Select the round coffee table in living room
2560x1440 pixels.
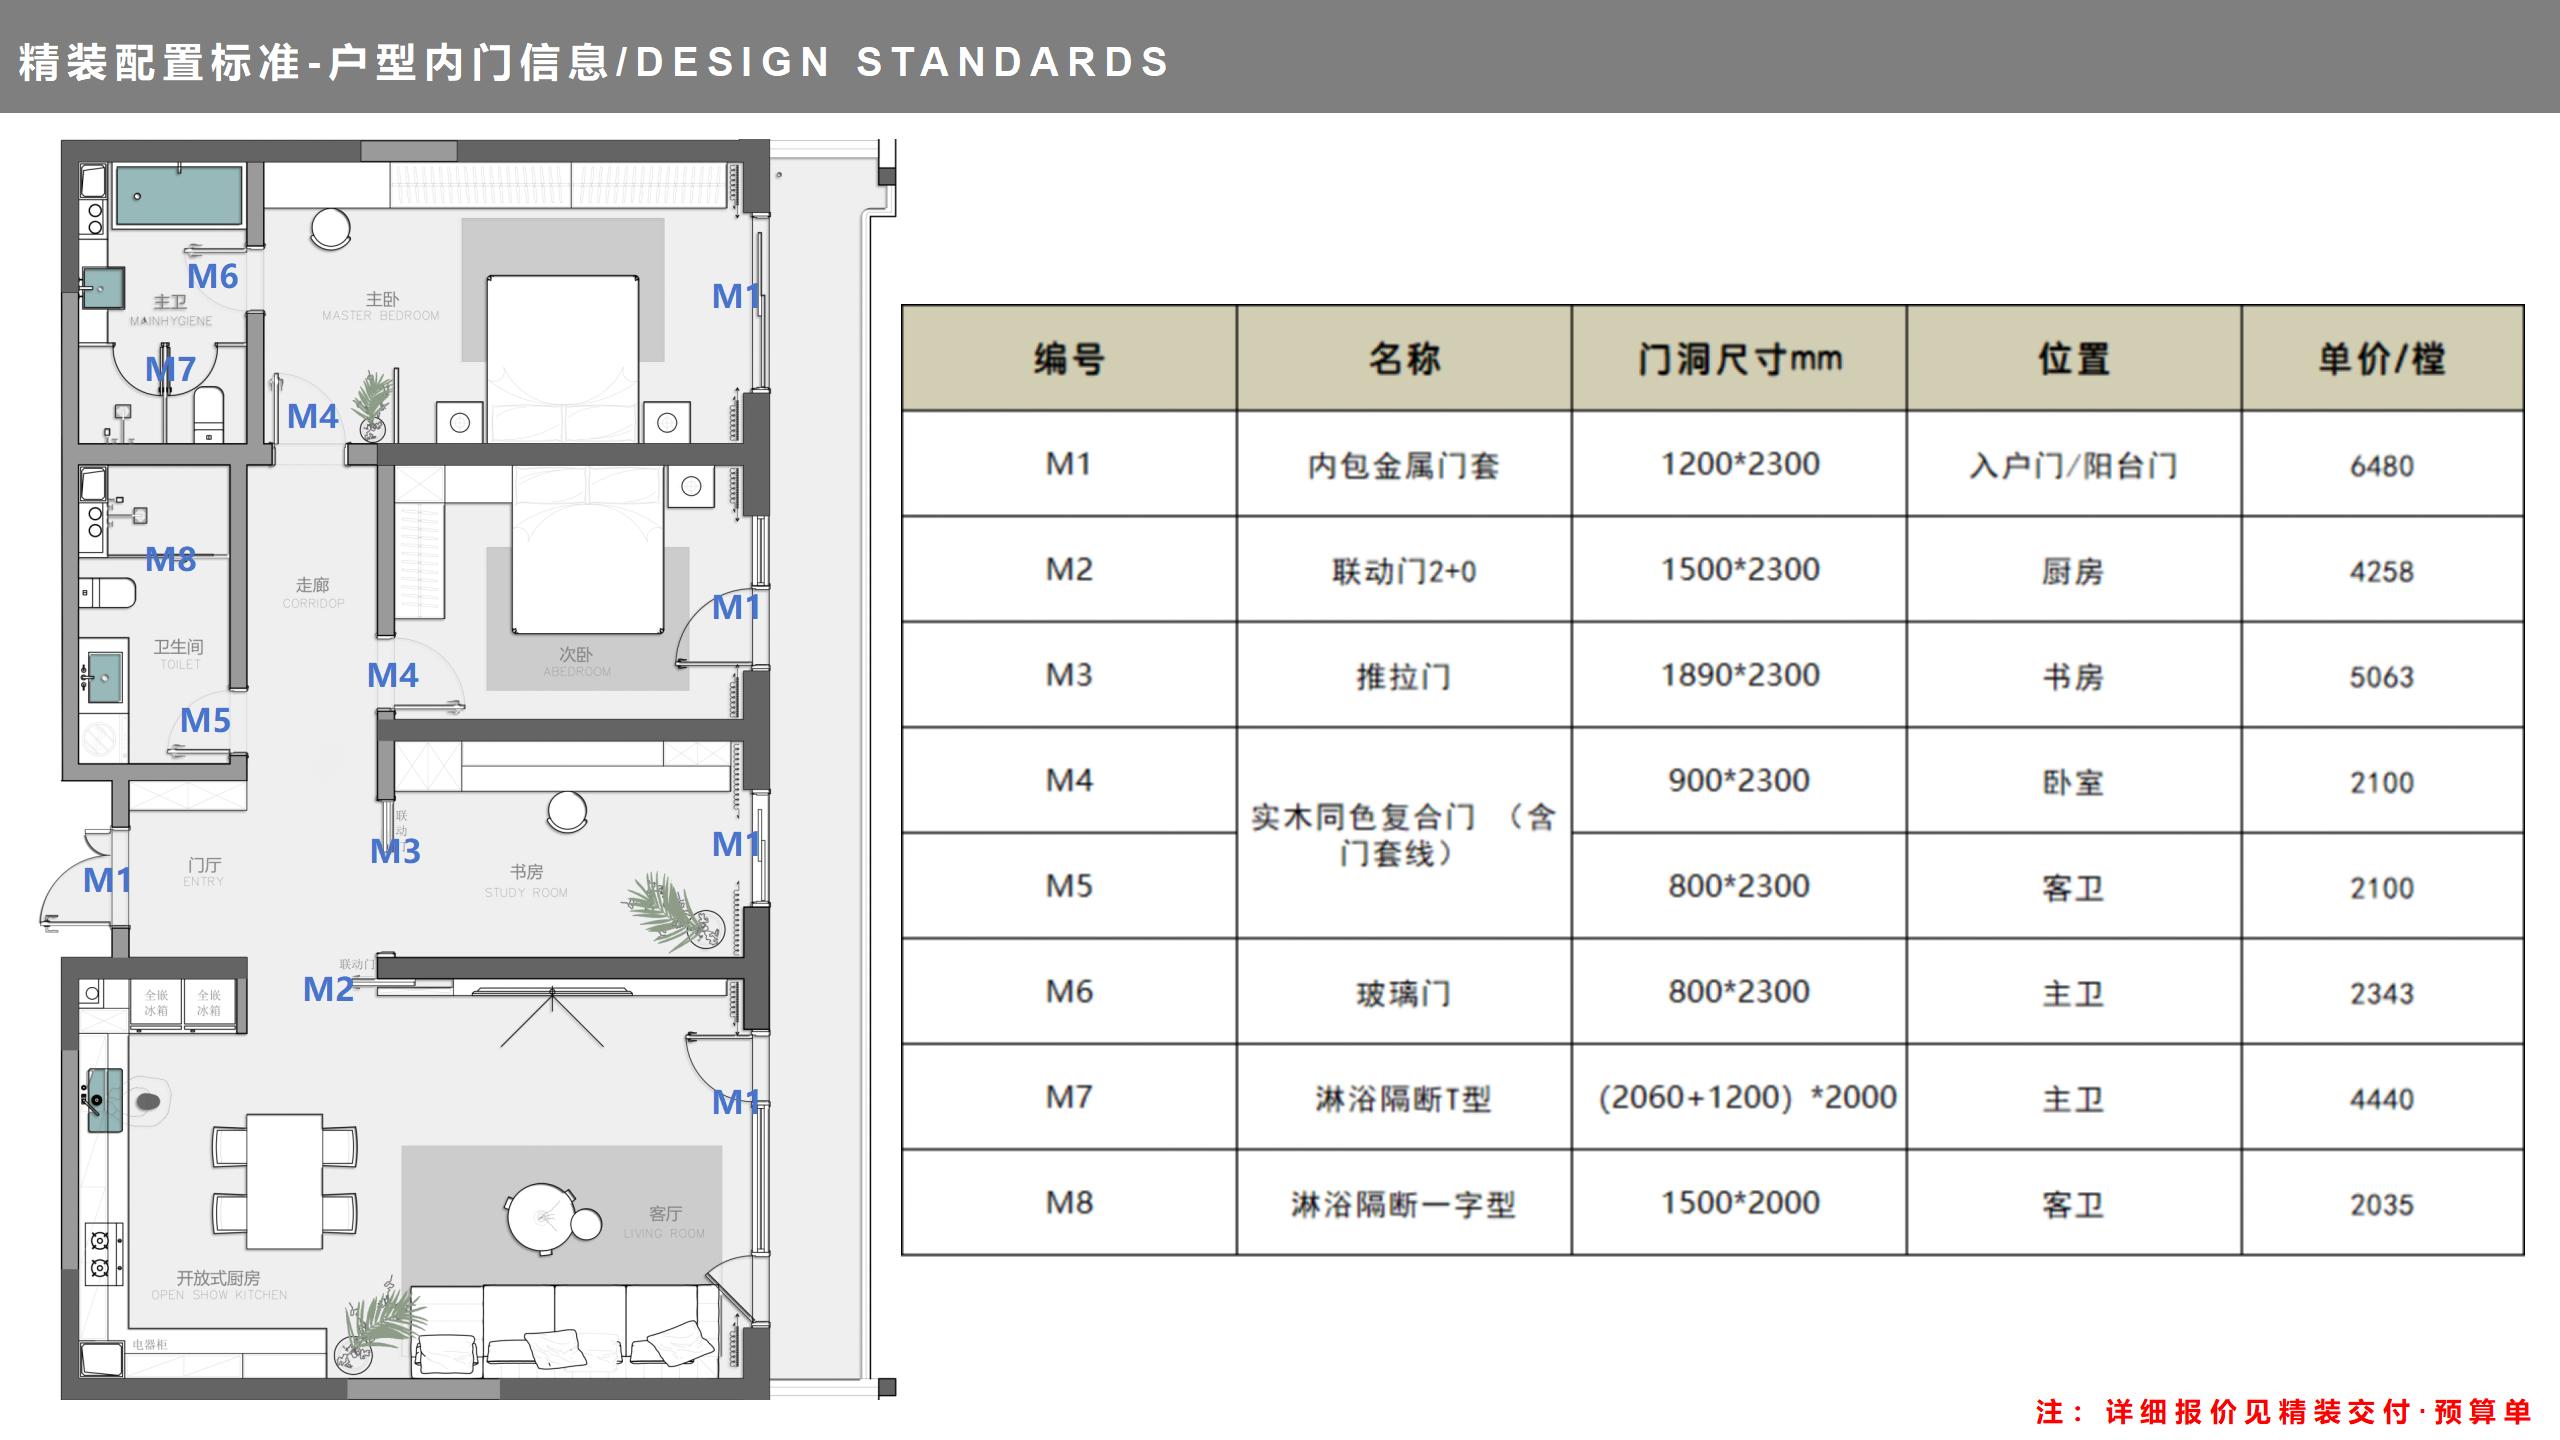coord(543,1218)
